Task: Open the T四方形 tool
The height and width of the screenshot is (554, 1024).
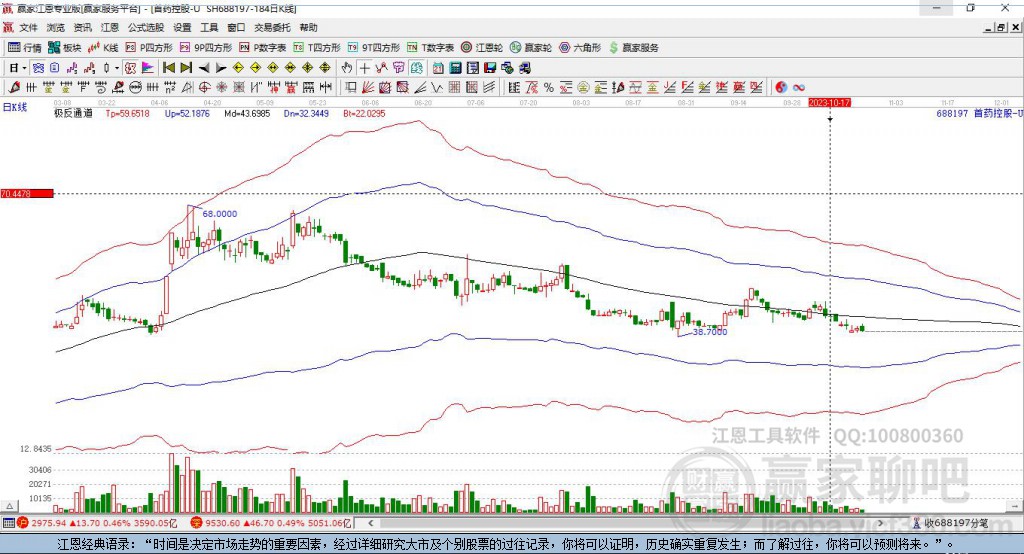Action: tap(317, 48)
